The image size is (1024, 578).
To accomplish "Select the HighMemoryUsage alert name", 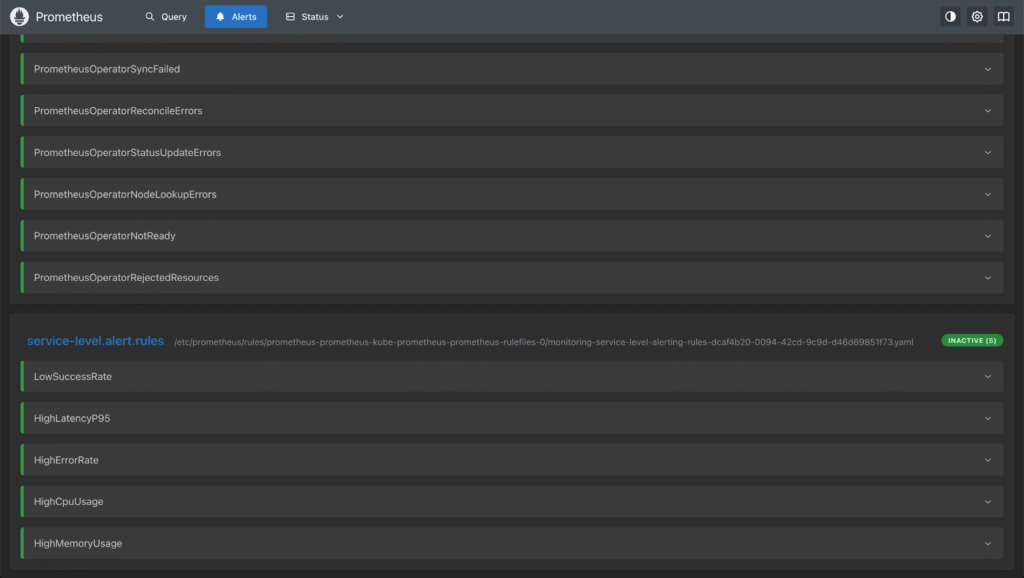I will (78, 544).
